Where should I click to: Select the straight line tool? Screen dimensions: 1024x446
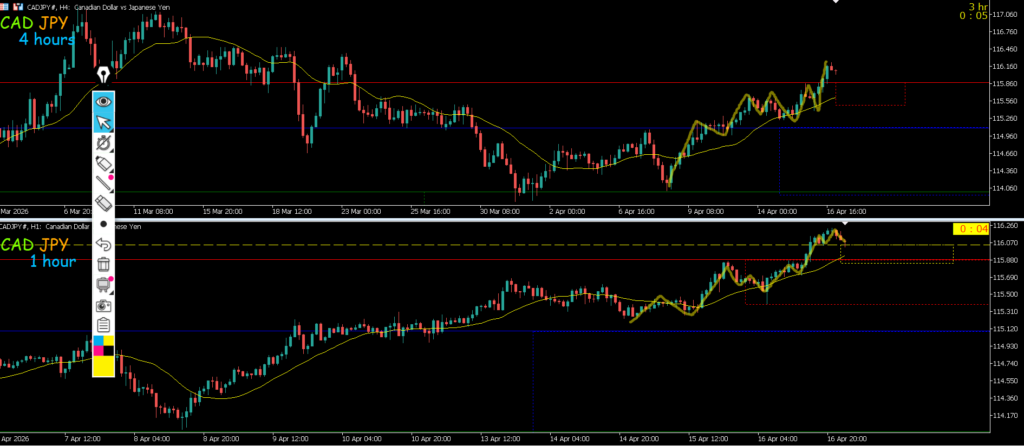[x=104, y=183]
